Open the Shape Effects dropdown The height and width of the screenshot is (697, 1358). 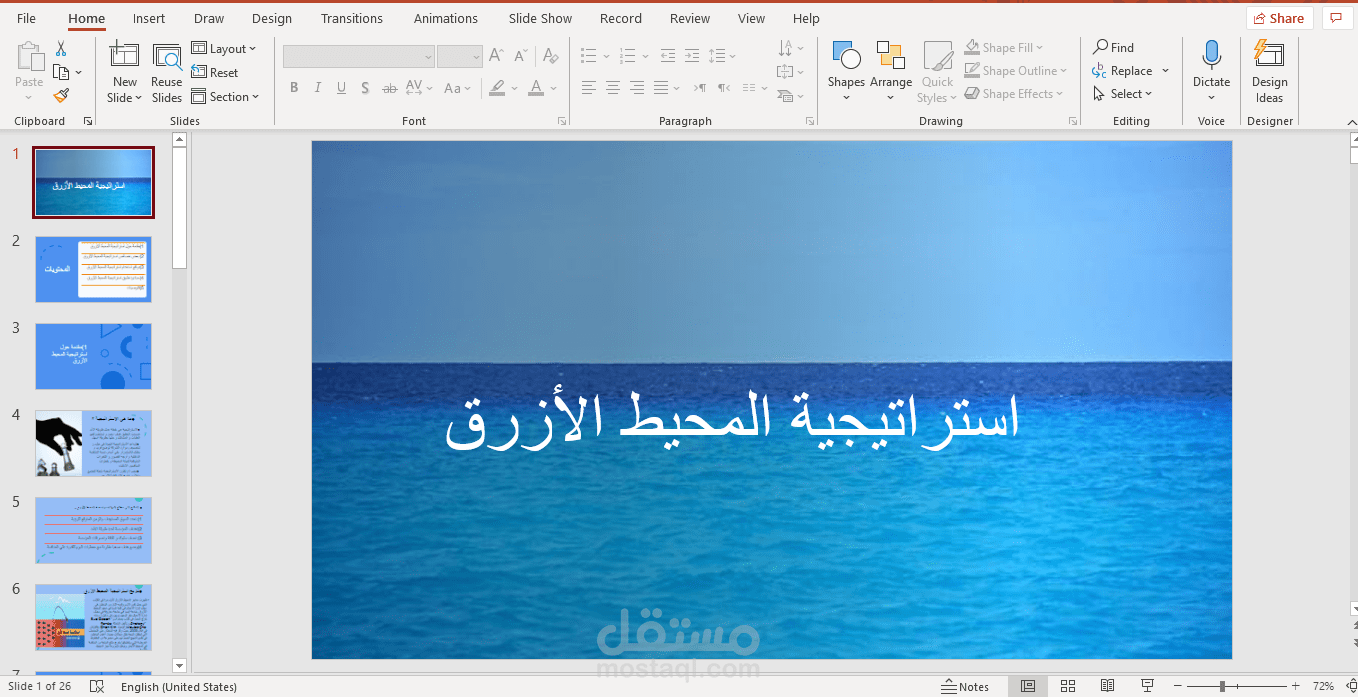point(1014,94)
